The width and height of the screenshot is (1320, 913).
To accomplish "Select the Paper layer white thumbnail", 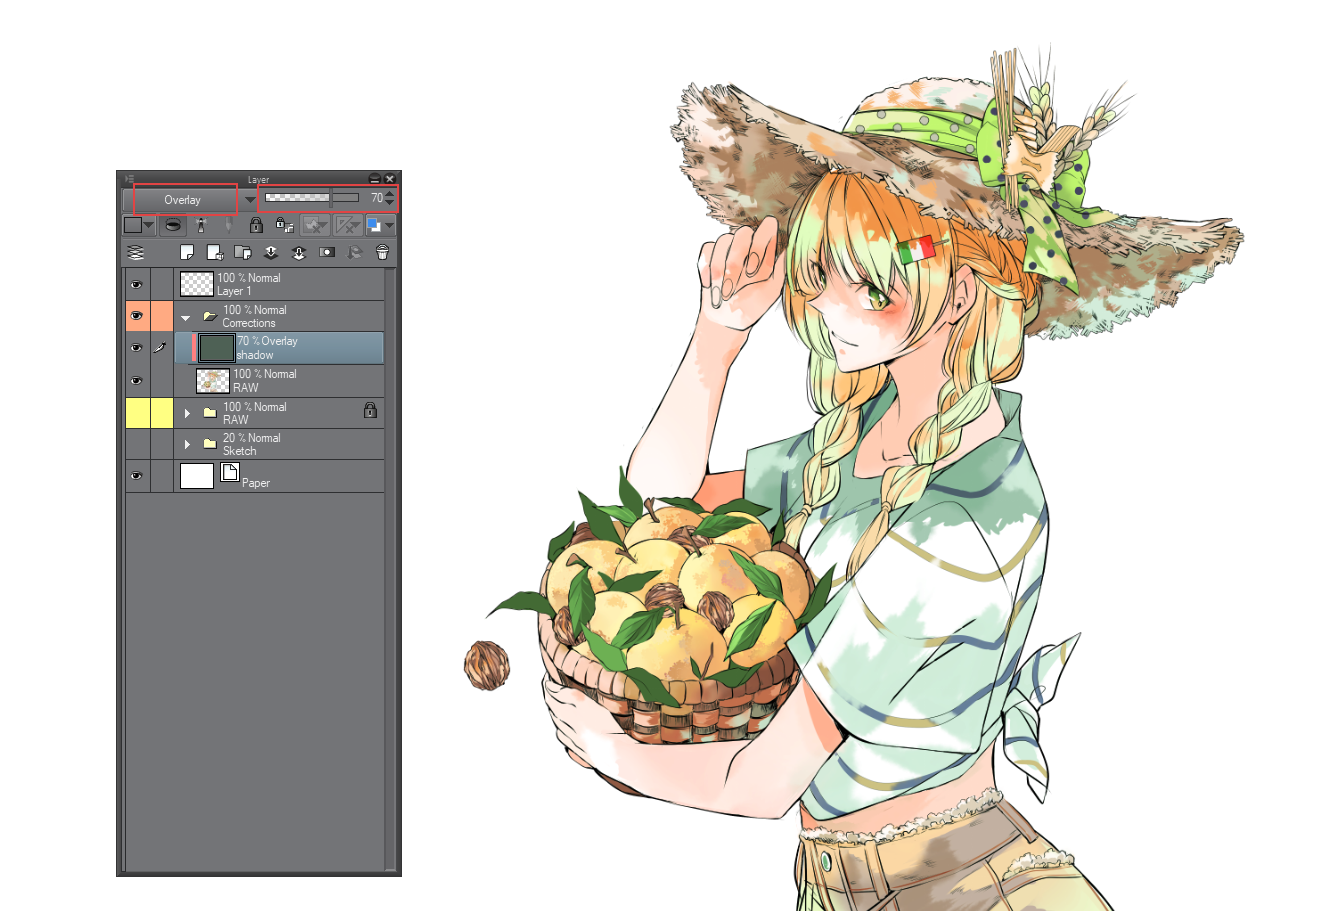I will point(197,476).
